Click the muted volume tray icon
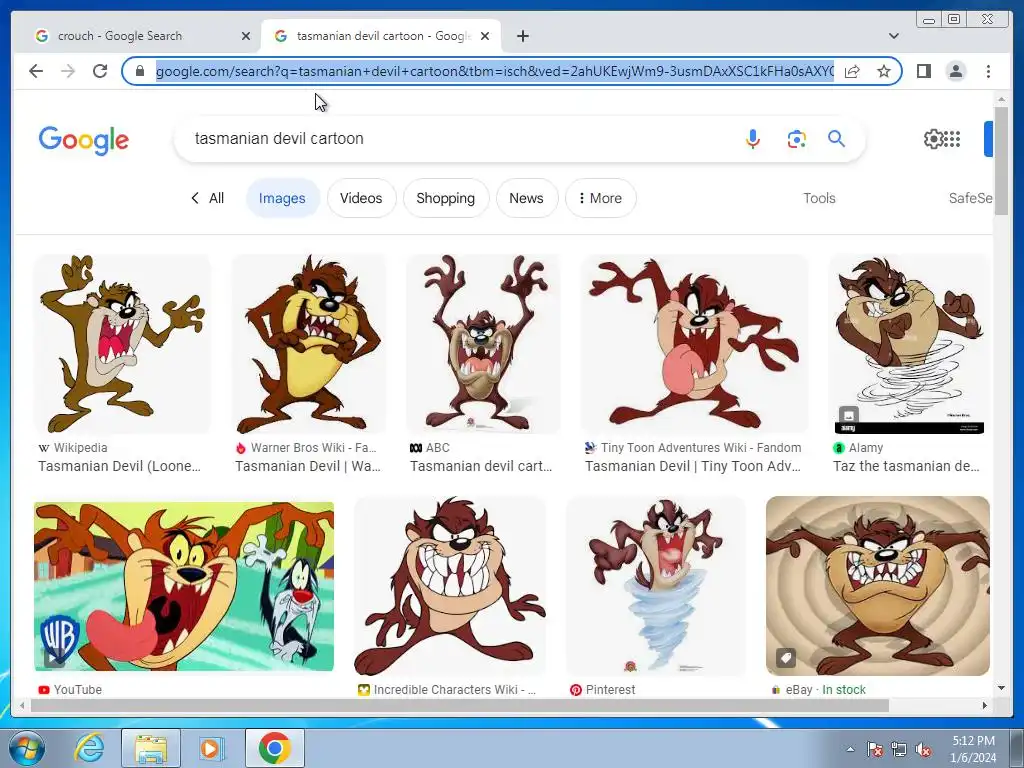Viewport: 1024px width, 768px height. coord(923,749)
